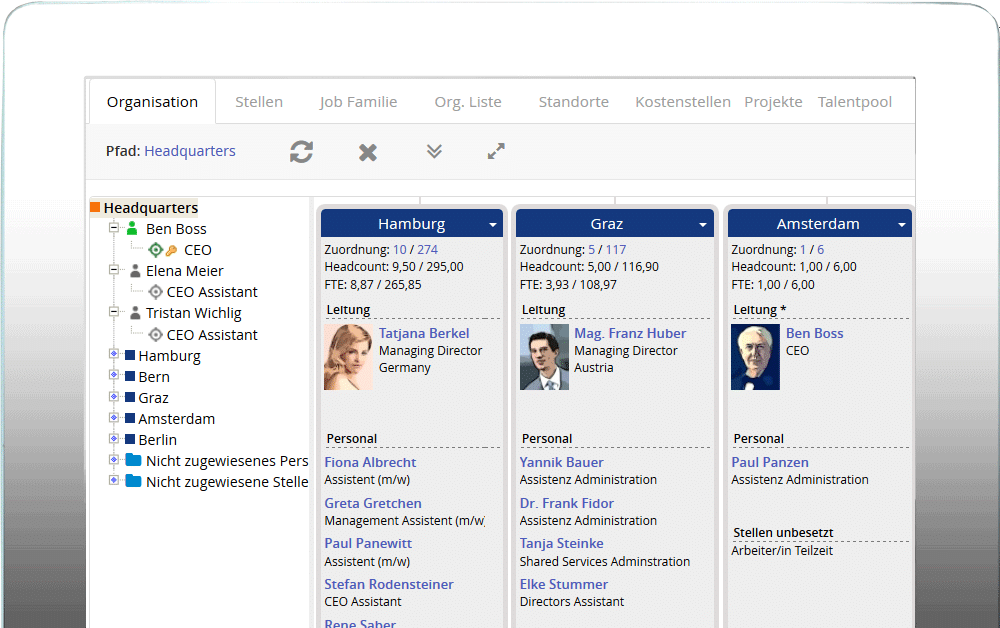The width and height of the screenshot is (1000, 628).
Task: Expand the Bern tree node
Action: coord(114,375)
